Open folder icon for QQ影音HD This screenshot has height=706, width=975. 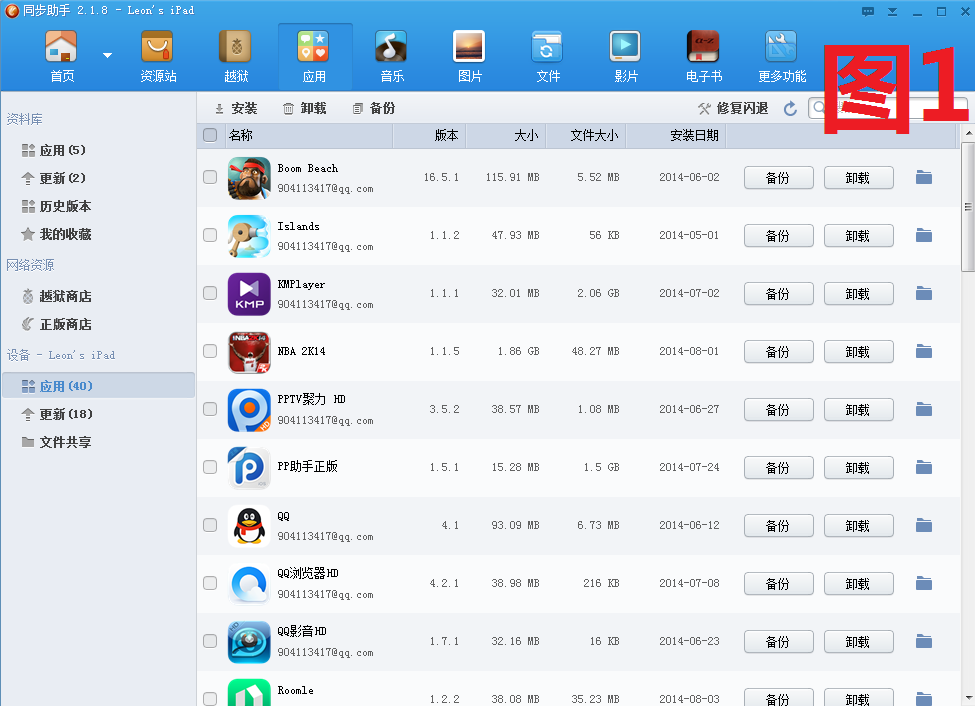(x=924, y=641)
